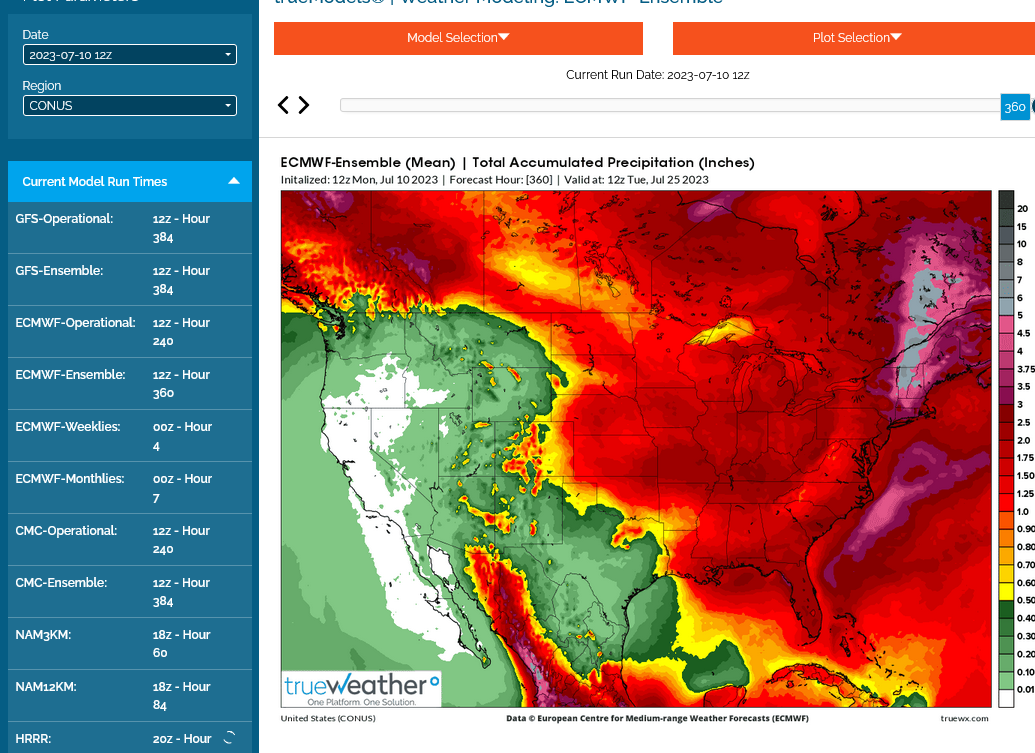Select the ECMWF-Ensemble model run row
Screen dimensions: 1035x753
coord(129,383)
